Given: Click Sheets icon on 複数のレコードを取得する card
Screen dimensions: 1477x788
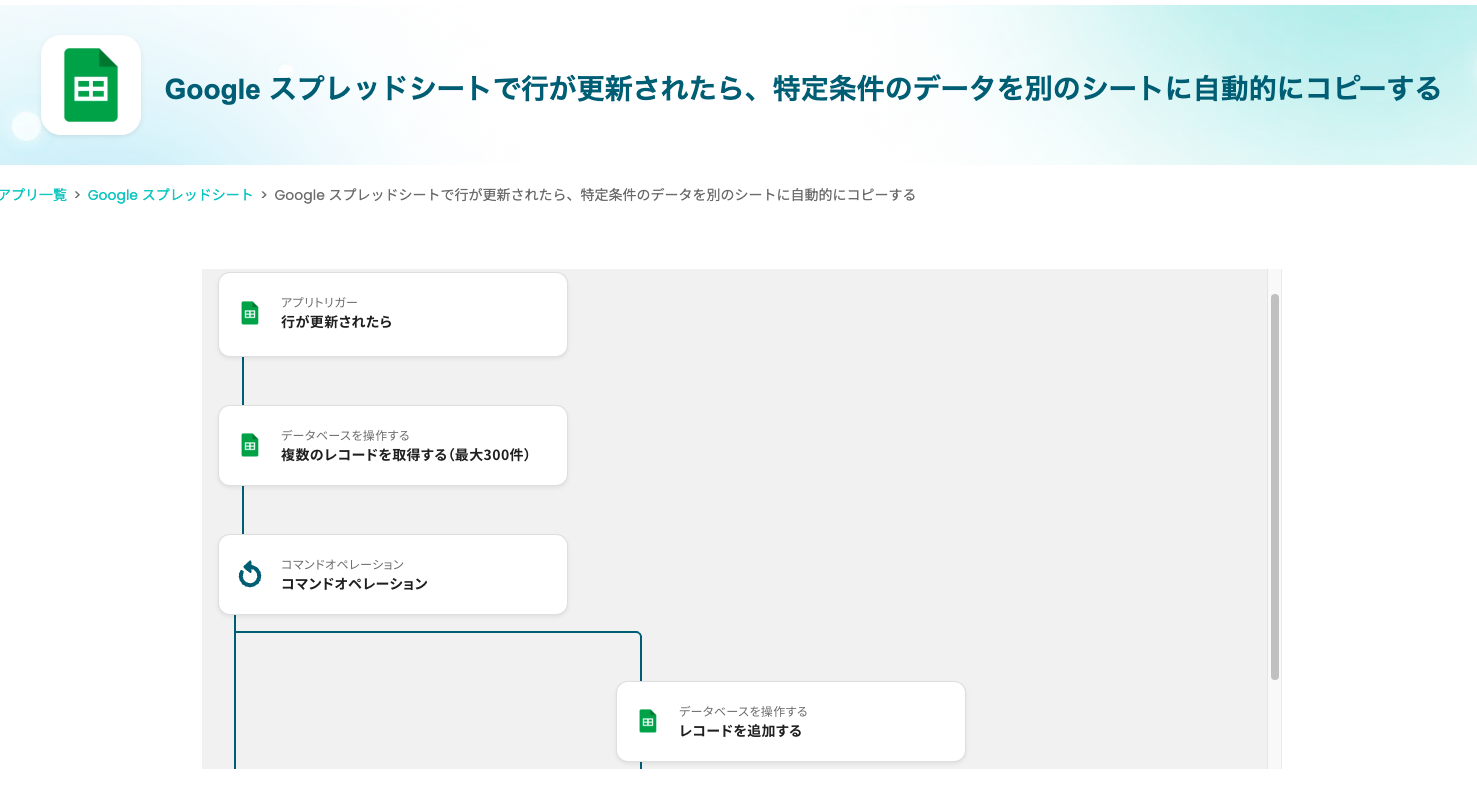Looking at the screenshot, I should pyautogui.click(x=250, y=445).
